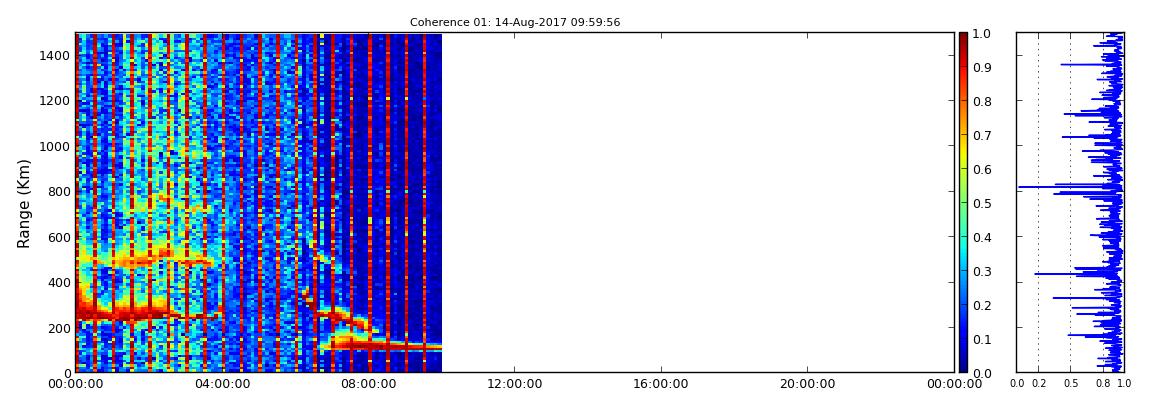The height and width of the screenshot is (407, 1150).
Task: Click the 20:00:00 time axis label
Action: [x=807, y=384]
